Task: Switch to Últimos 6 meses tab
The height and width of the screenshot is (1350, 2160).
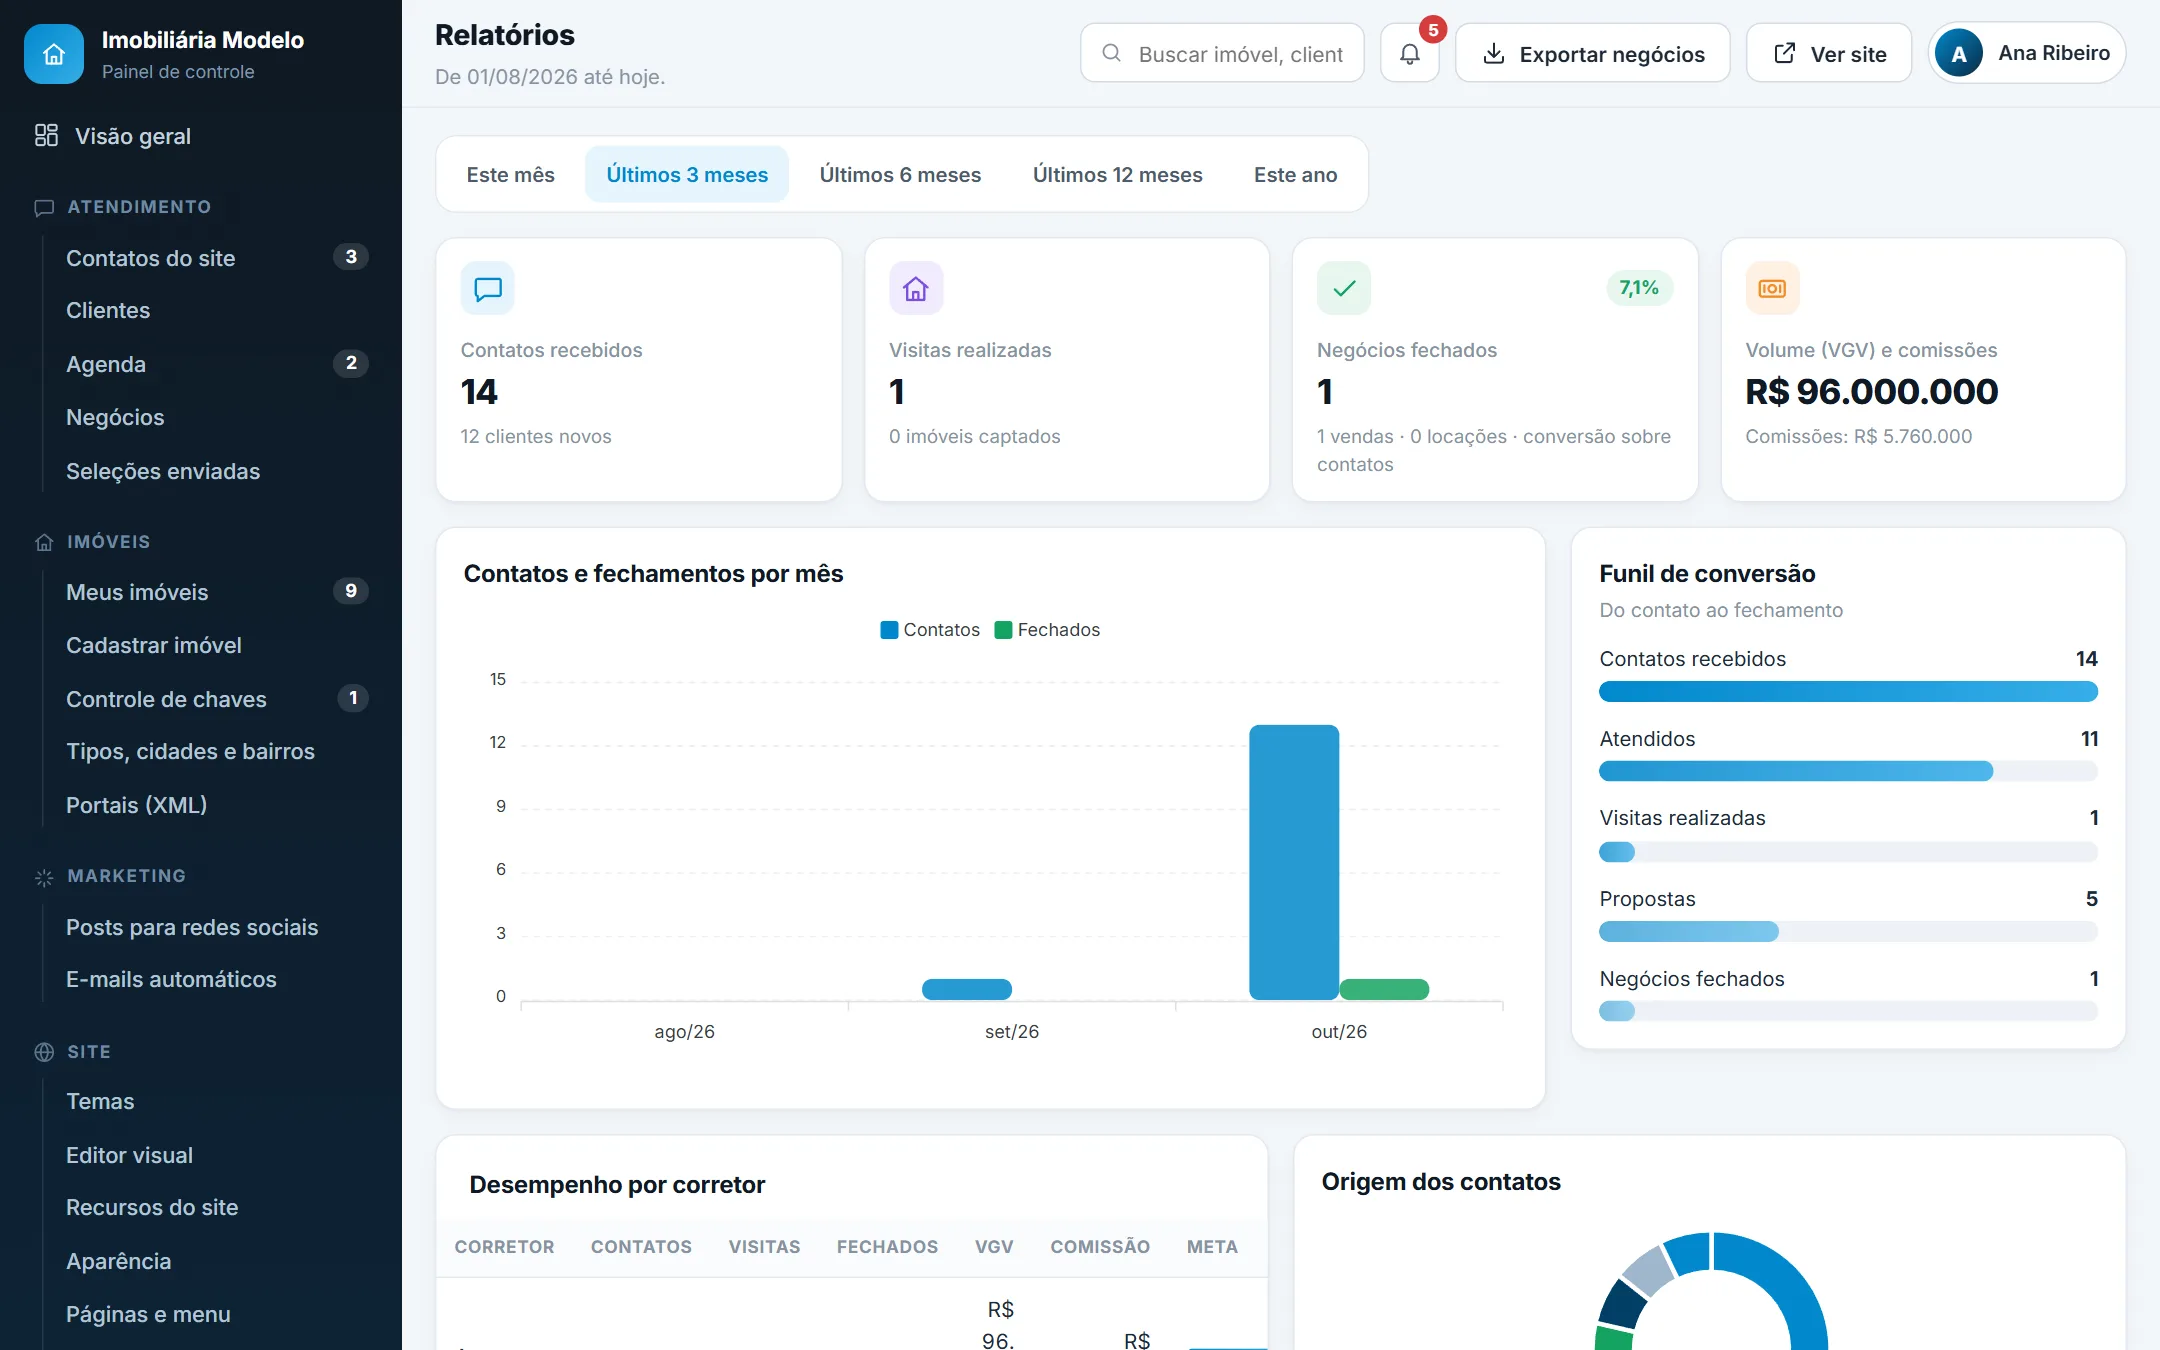Action: point(900,175)
